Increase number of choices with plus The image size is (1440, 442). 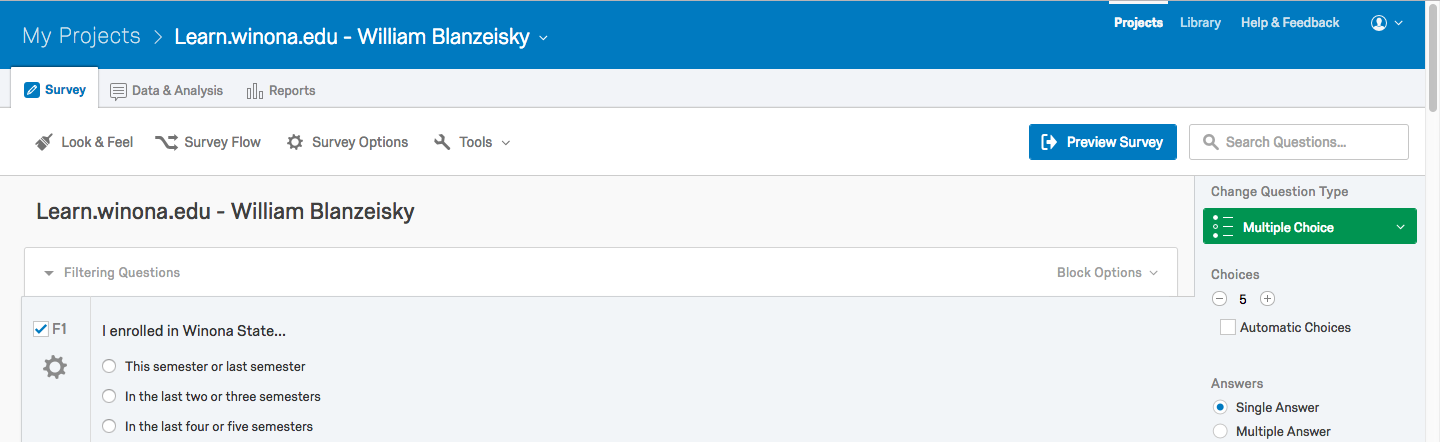(1267, 298)
